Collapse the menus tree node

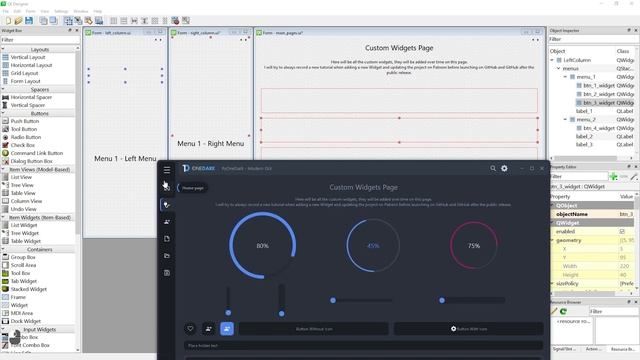[559, 69]
